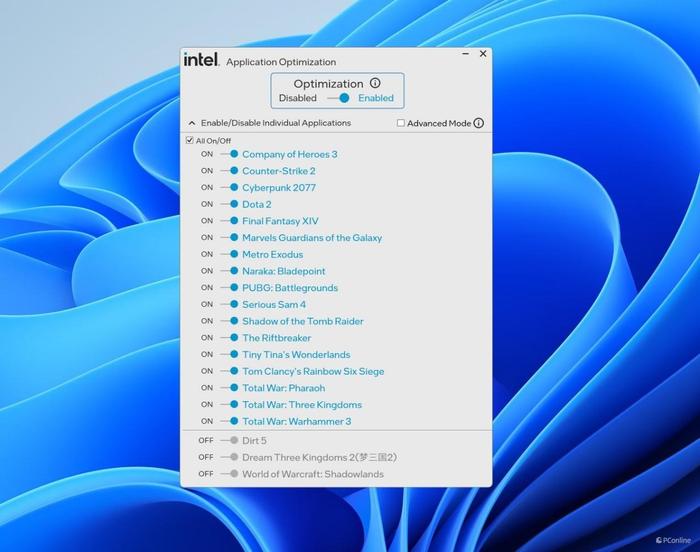Disable Shadow of the Tomb Raider toggle
This screenshot has width=700, height=552.
229,321
